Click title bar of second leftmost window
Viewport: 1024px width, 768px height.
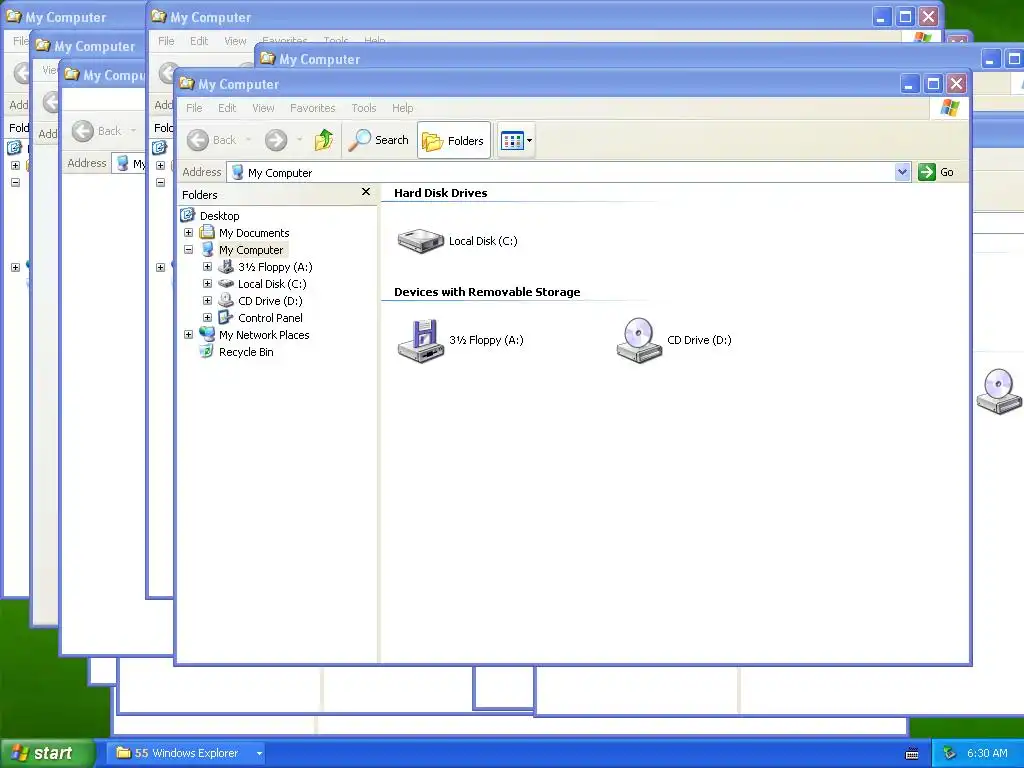89,46
